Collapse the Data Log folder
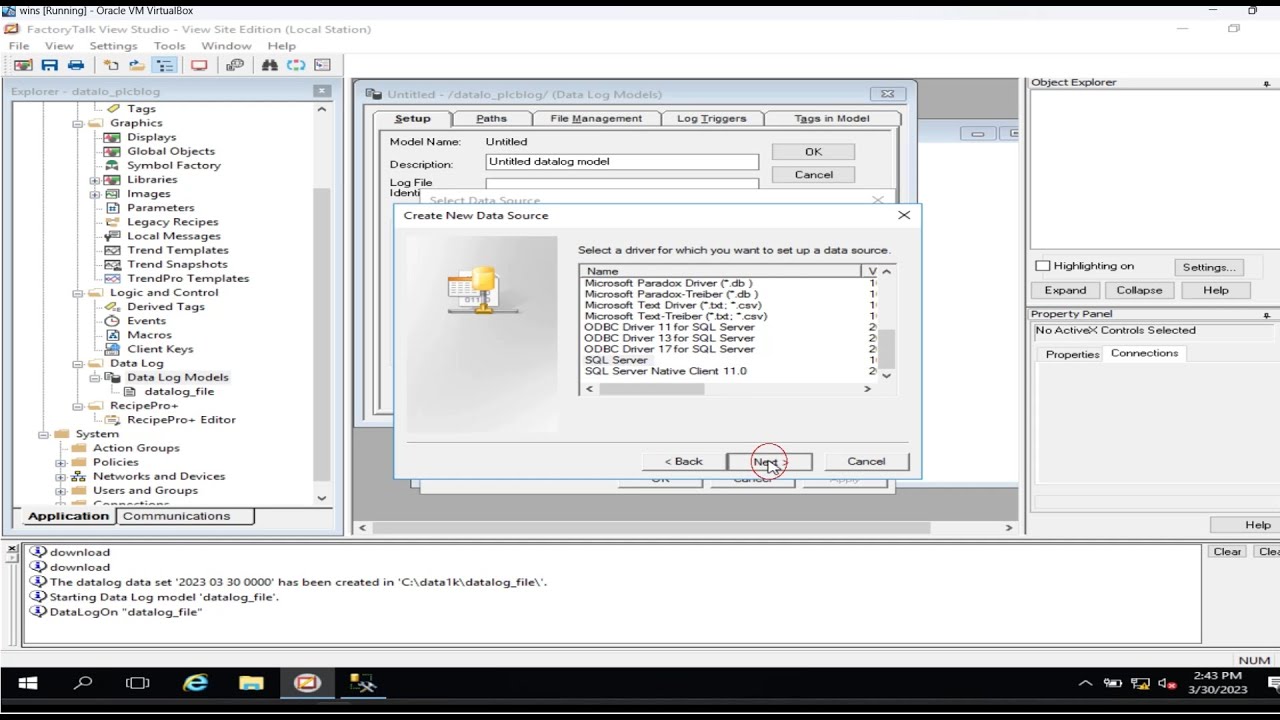The width and height of the screenshot is (1280, 720). [78, 364]
